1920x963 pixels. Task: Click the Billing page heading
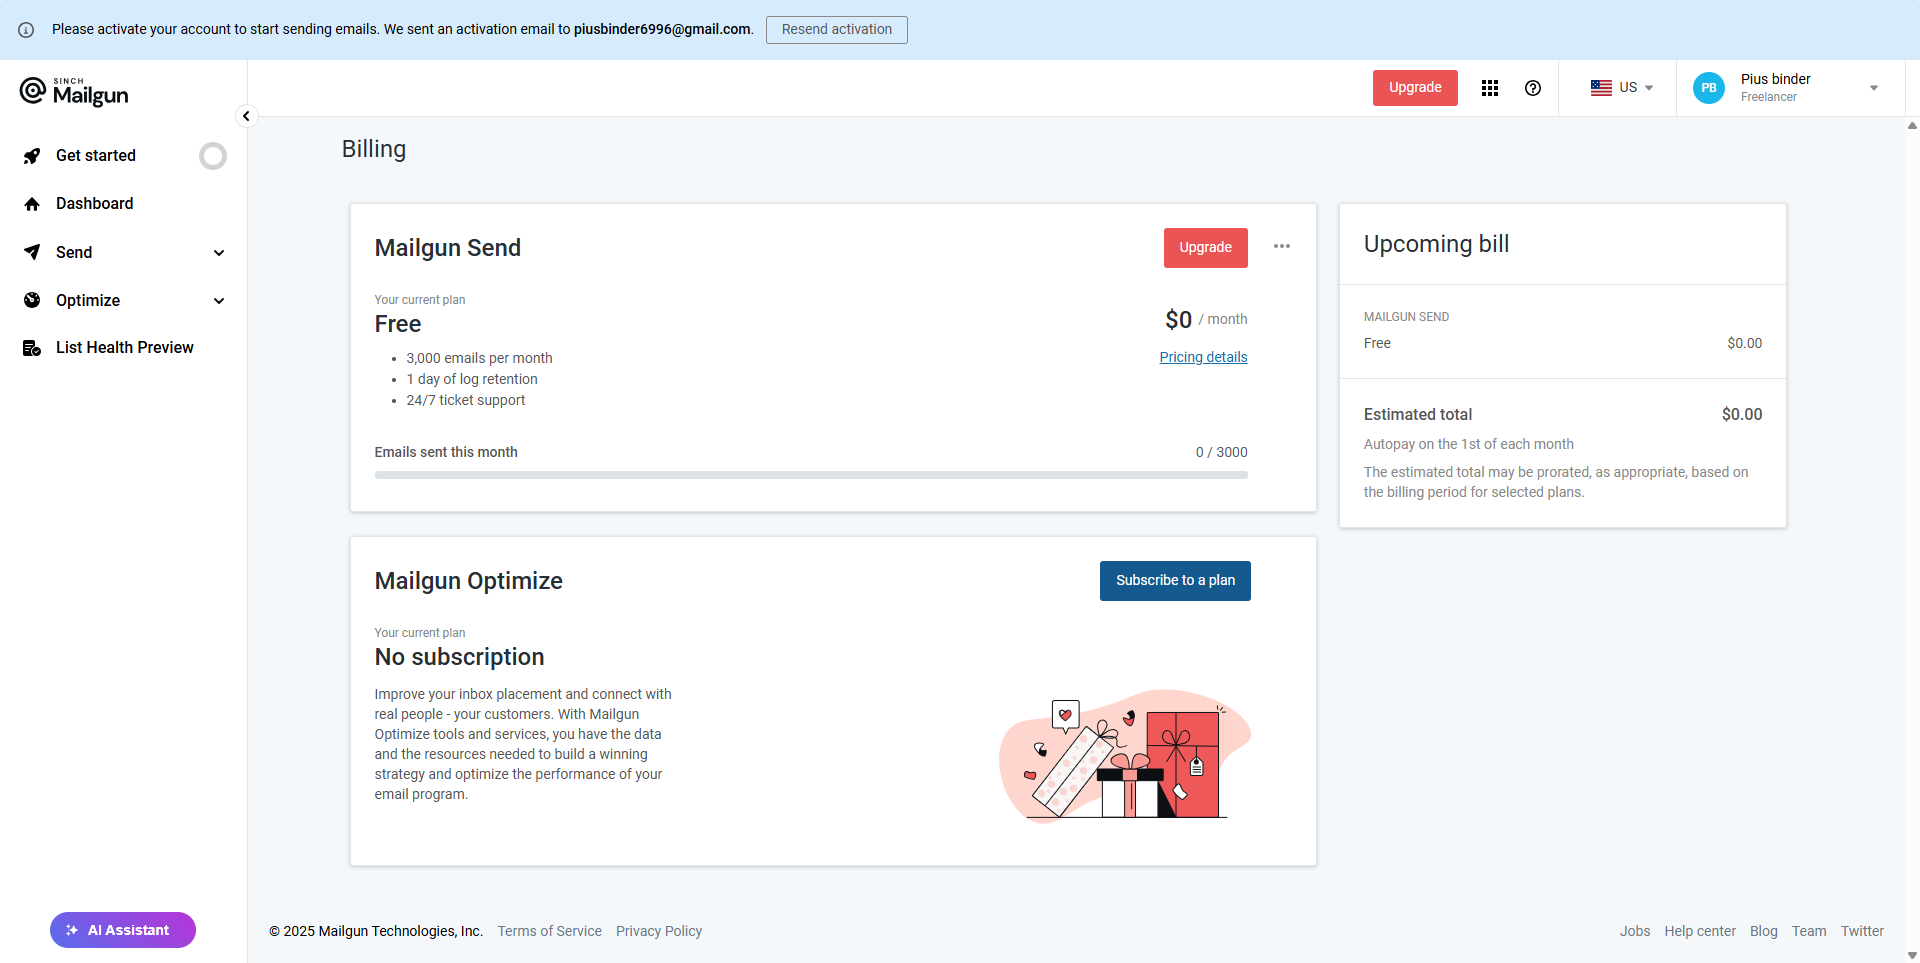(374, 149)
